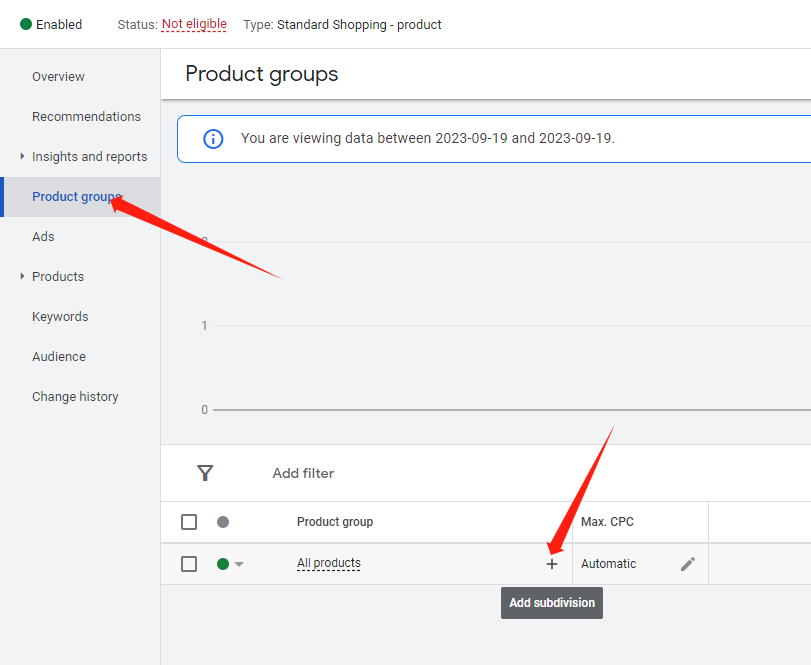Expand Insights and reports section
This screenshot has width=811, height=665.
coord(22,156)
